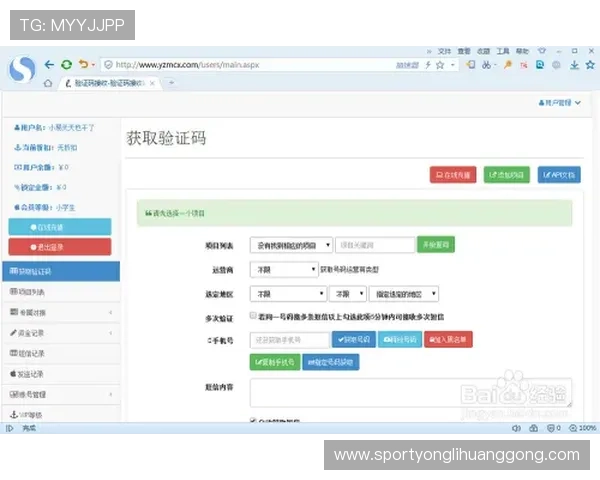The image size is (600, 480).
Task: Click the lightning speed-mode icon
Action: click(428, 65)
